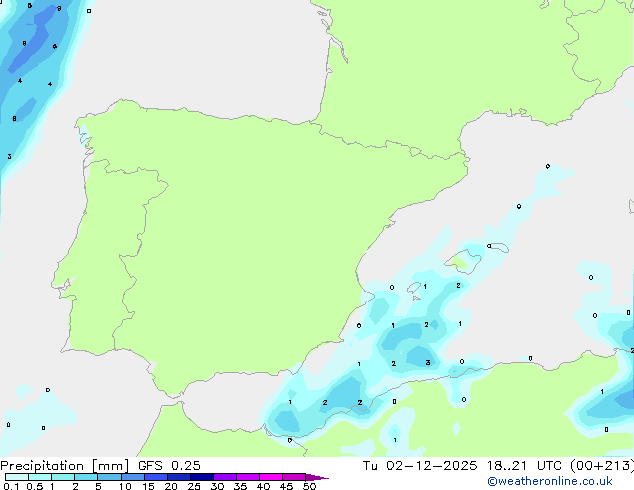Select the 40 to 45 mm magenta swatch

[271, 477]
